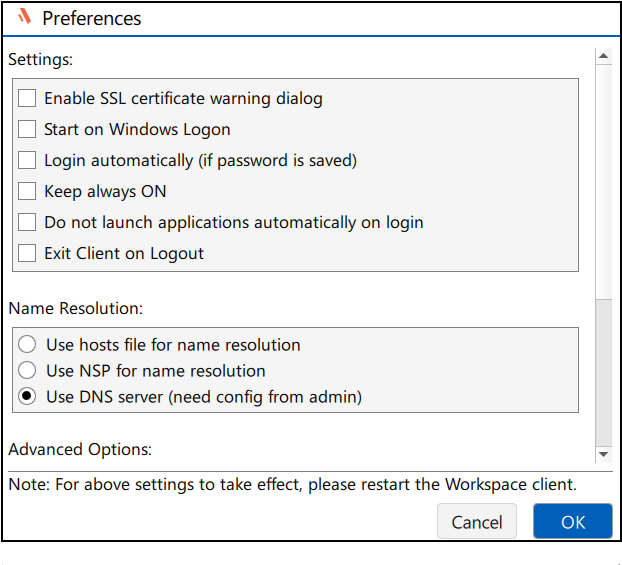The height and width of the screenshot is (565, 622).
Task: Click the empty scrollbar track above thumb
Action: [x=603, y=182]
